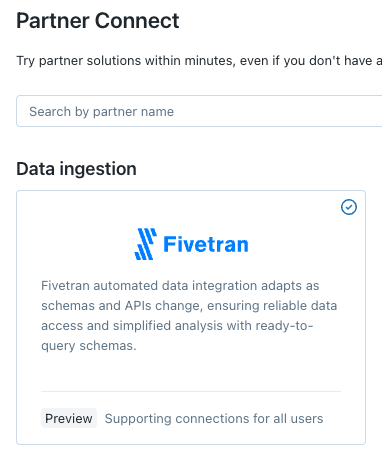Select the Supporting connections for all users text
Screen dimensions: 382x457
(214, 418)
